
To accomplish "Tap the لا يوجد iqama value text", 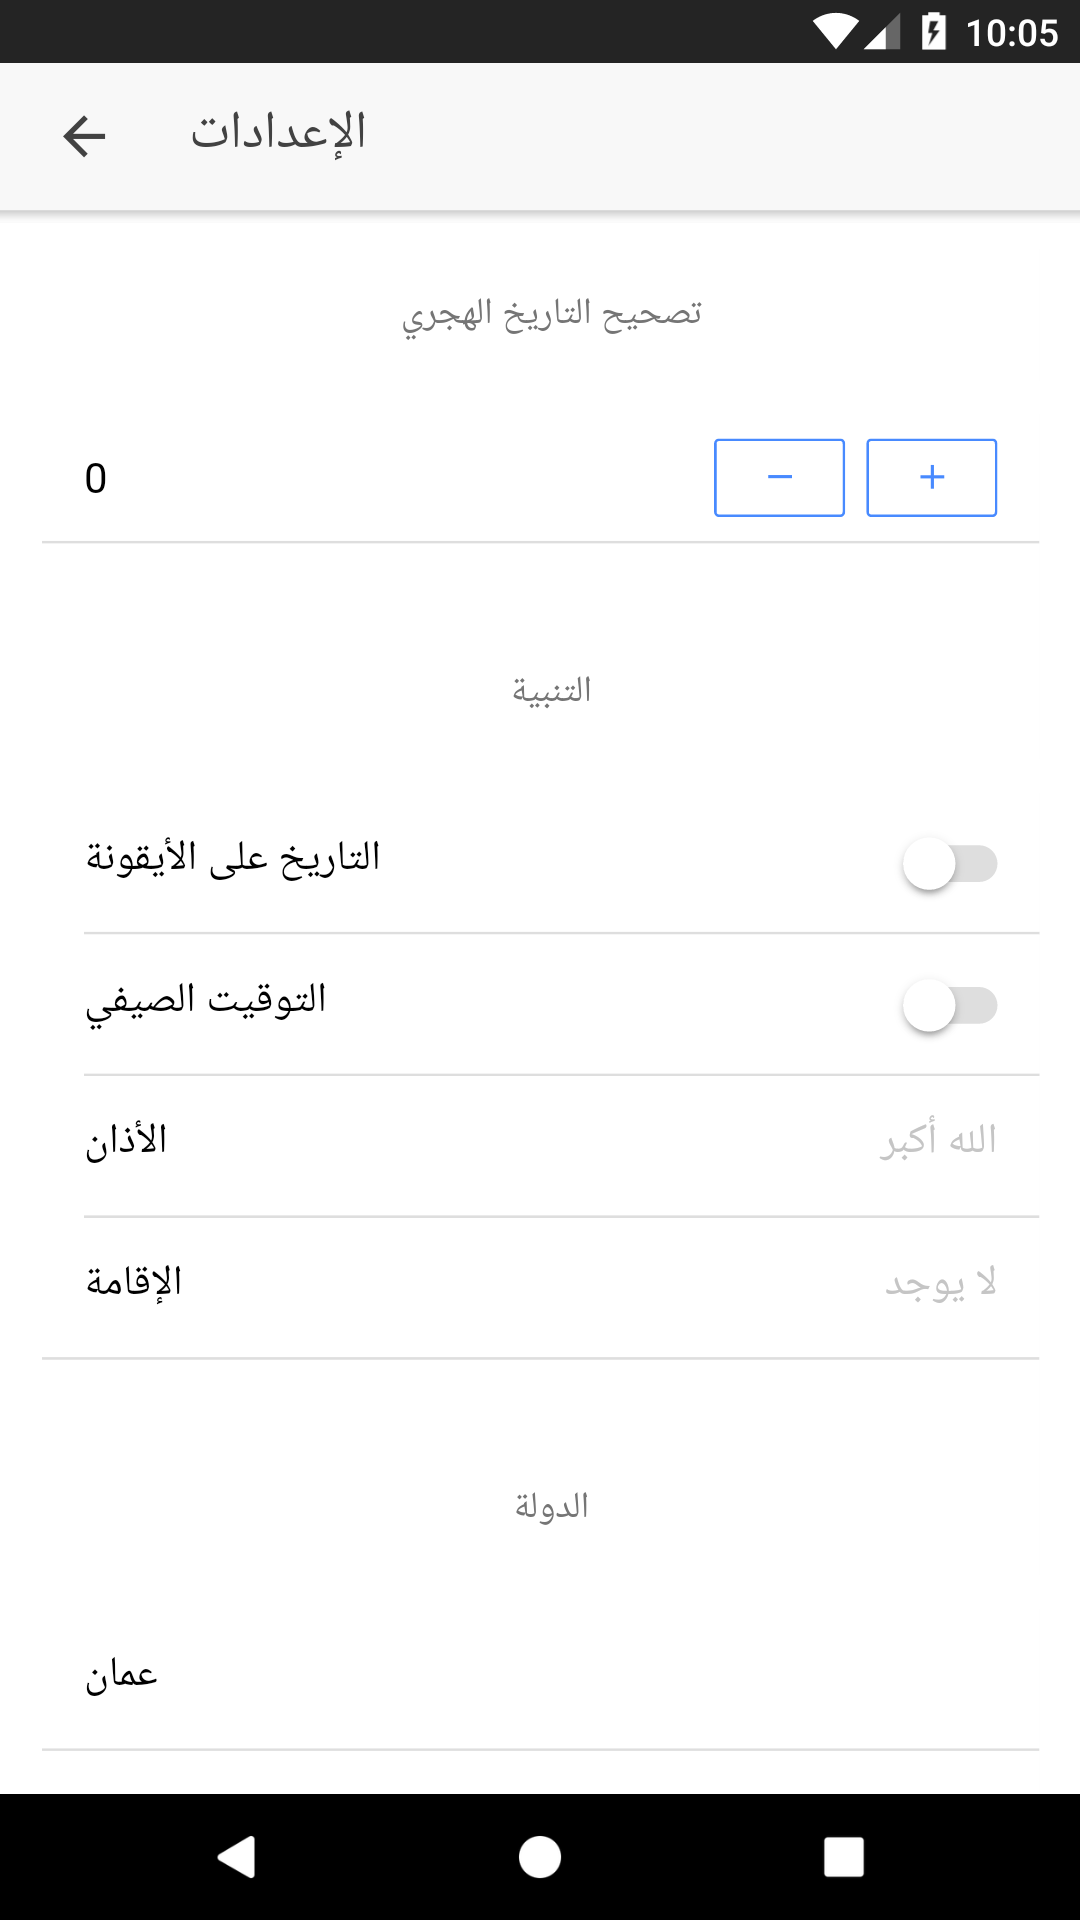I will pos(941,1283).
